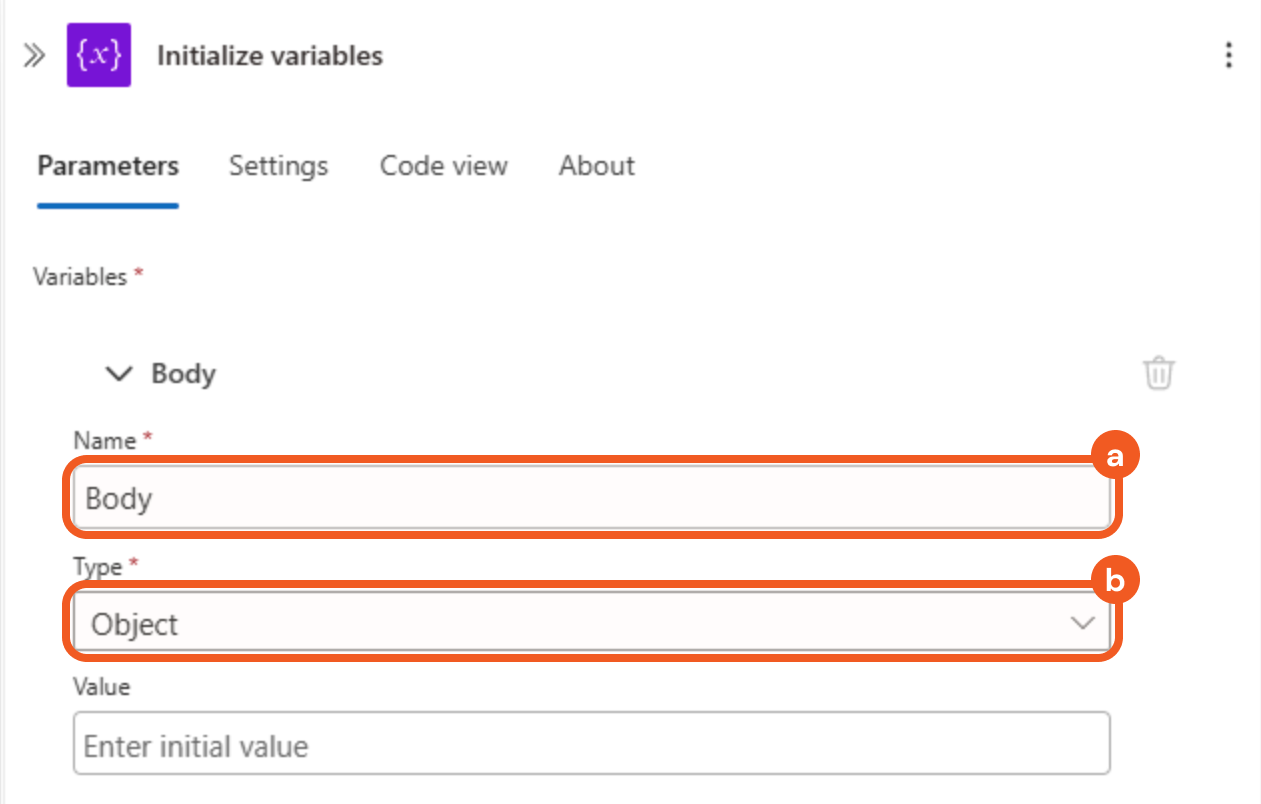Delete the Body variable with the trash icon
This screenshot has width=1261, height=804.
tap(1158, 373)
